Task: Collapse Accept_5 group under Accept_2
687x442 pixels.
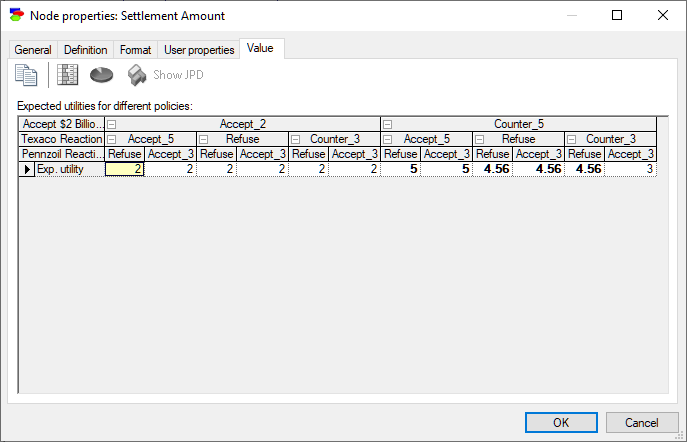Action: point(112,139)
